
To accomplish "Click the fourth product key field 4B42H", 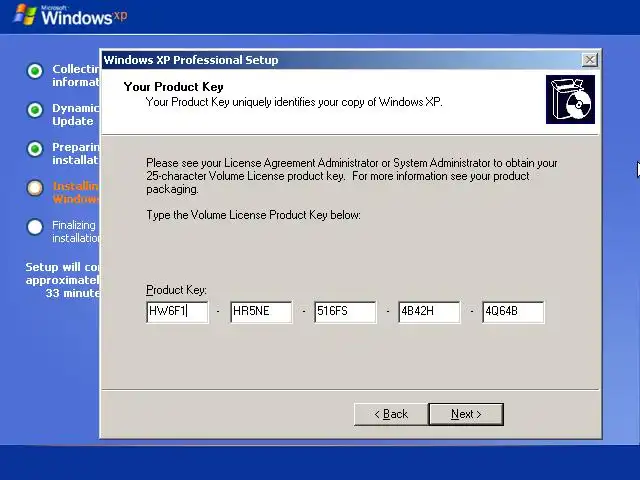I will coord(429,312).
